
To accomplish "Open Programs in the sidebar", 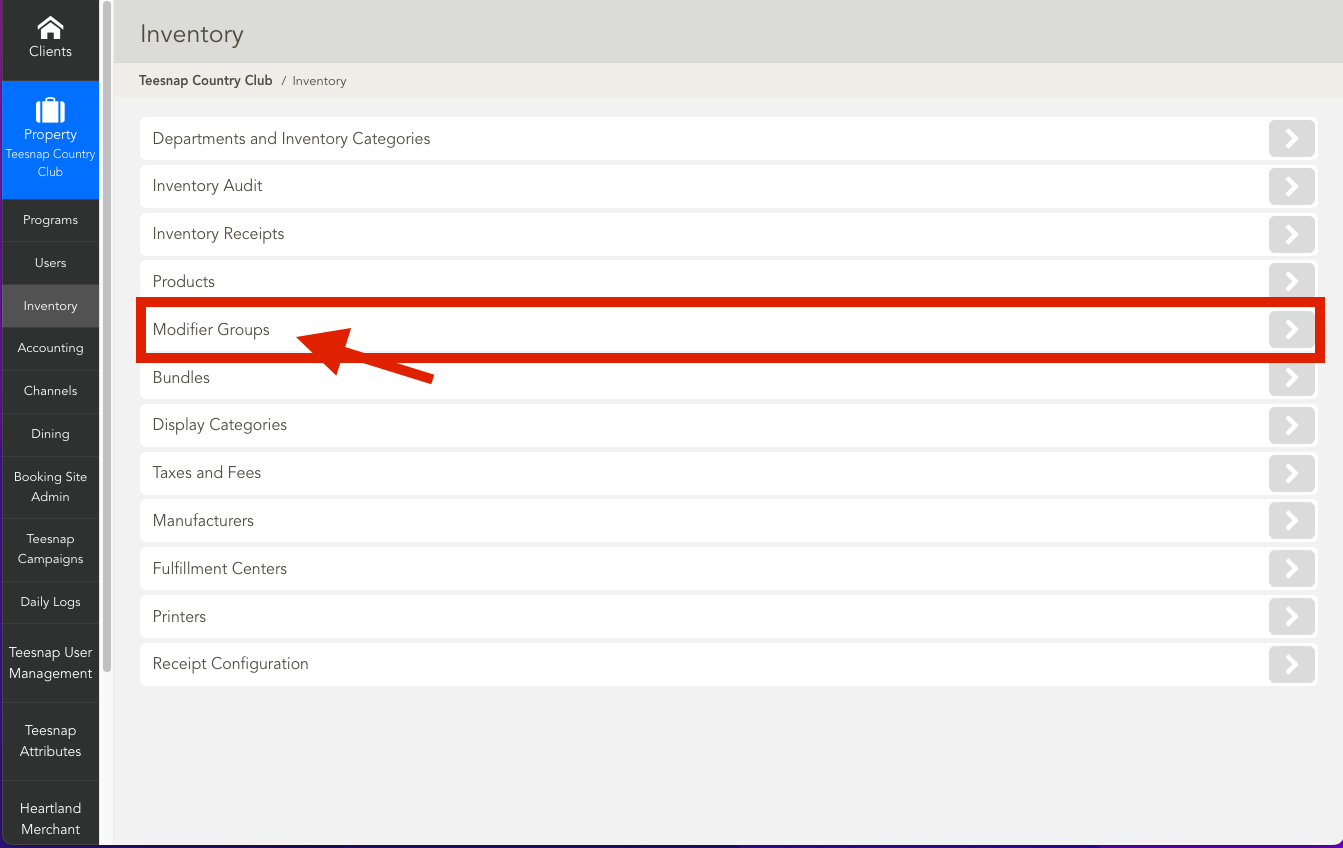I will [50, 220].
